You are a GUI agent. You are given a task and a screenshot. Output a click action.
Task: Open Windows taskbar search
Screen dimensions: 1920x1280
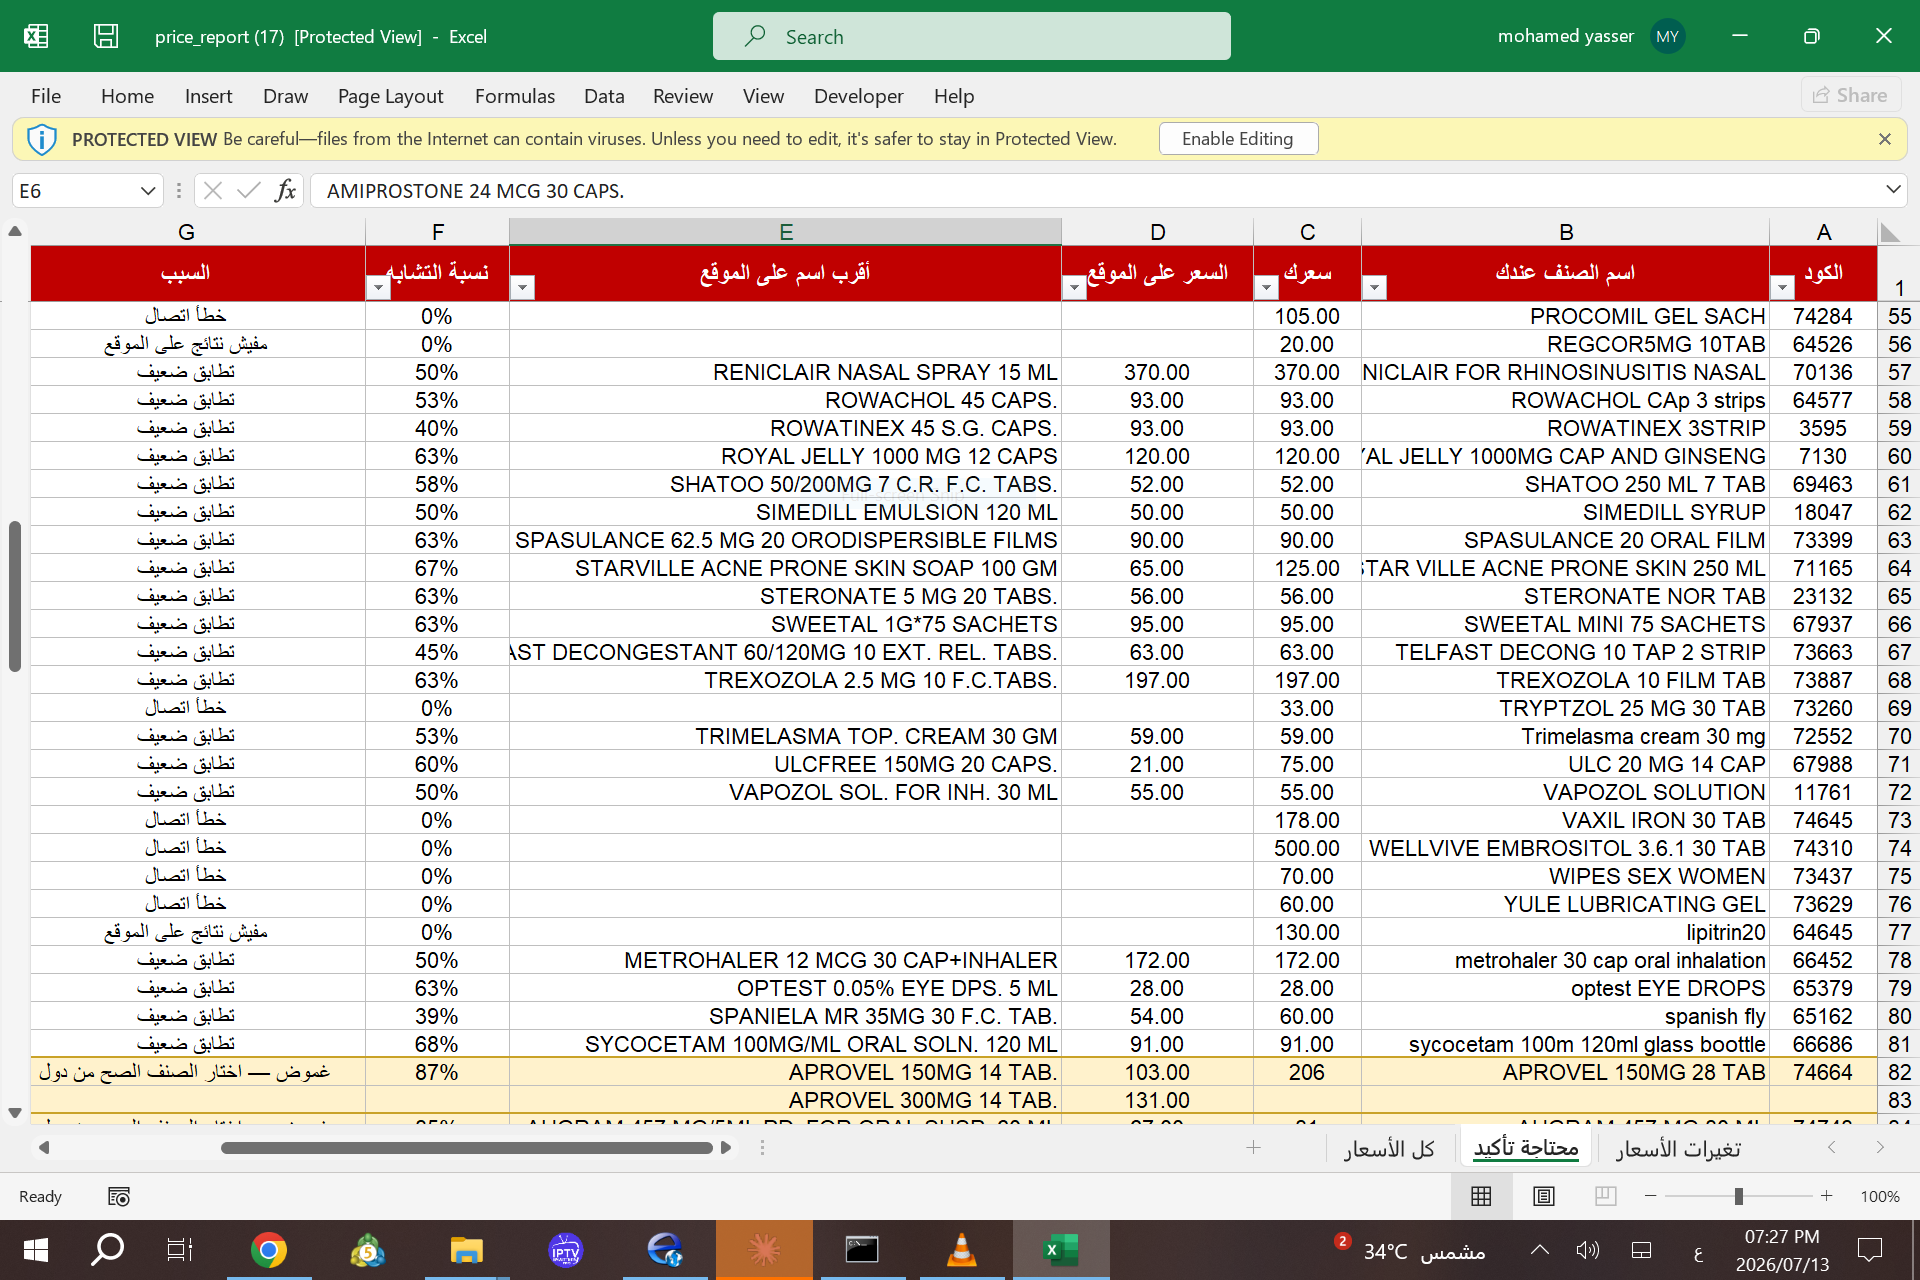[x=108, y=1250]
